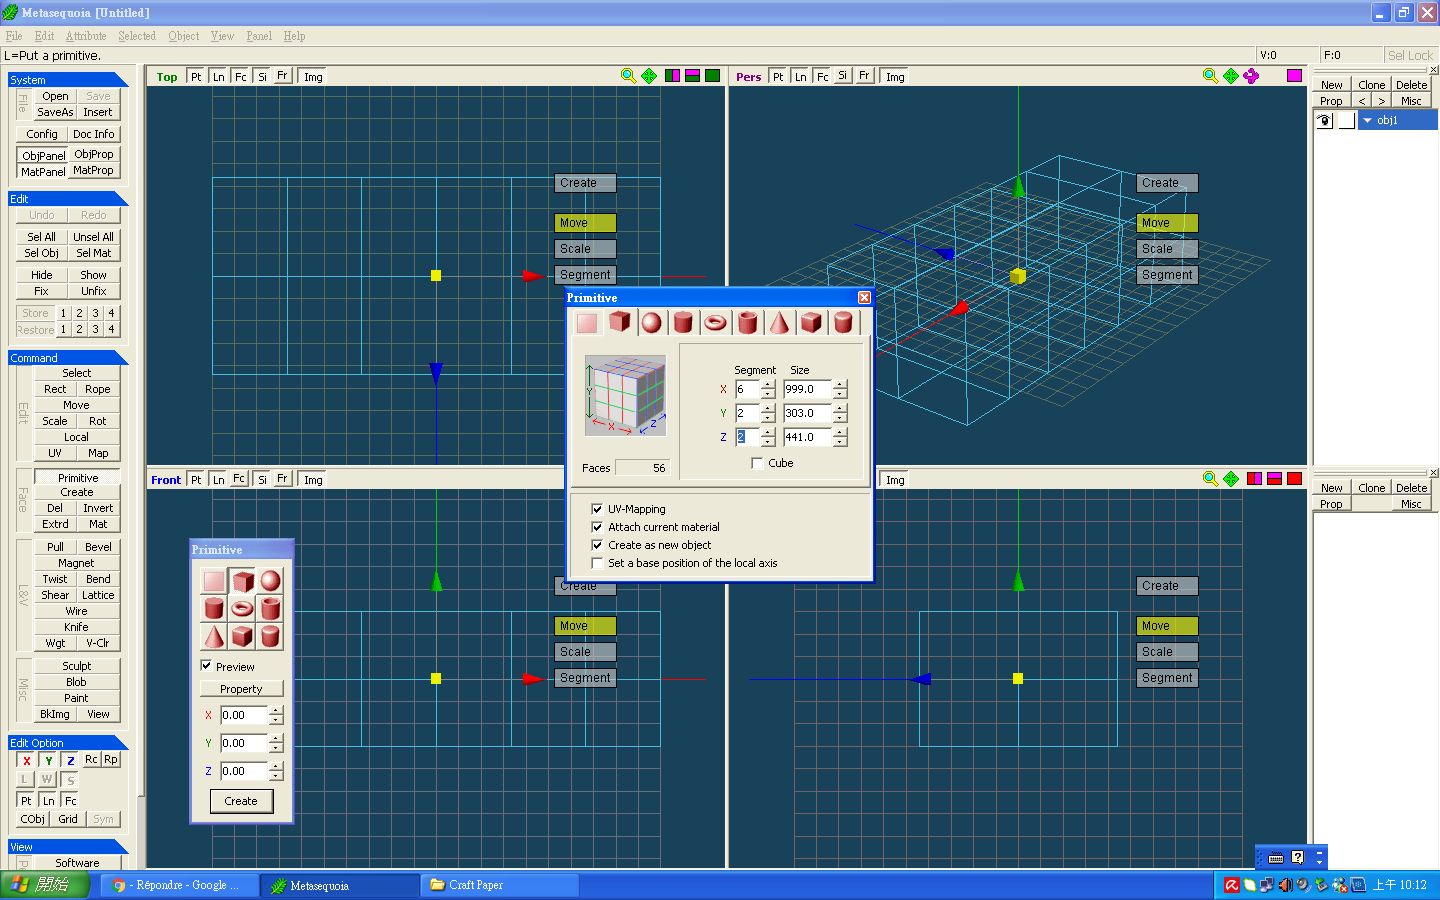Click the magenta color swatch in the Pers view
The image size is (1440, 900).
(x=1294, y=76)
